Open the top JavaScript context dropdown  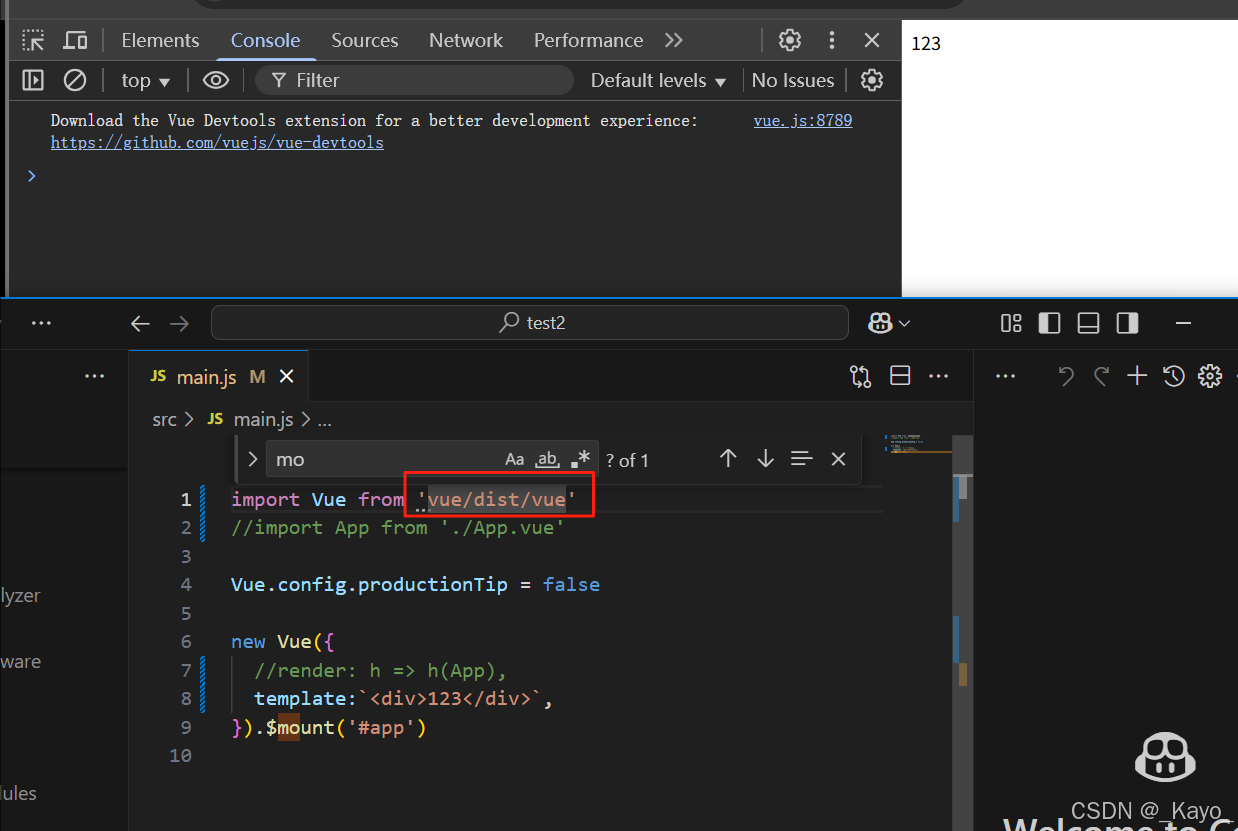point(146,80)
